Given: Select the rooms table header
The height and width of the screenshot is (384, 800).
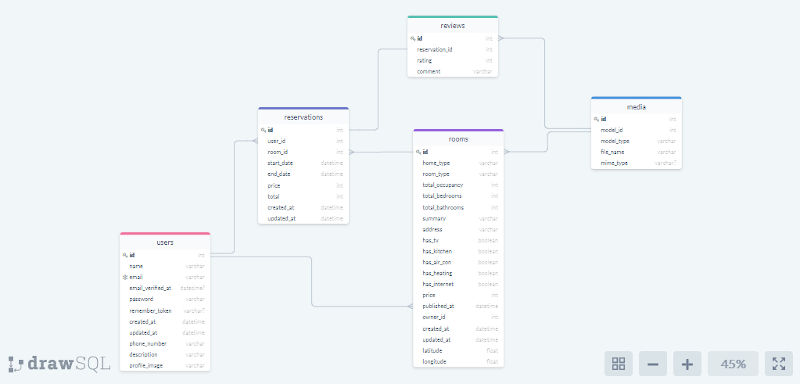Looking at the screenshot, I should pyautogui.click(x=458, y=139).
